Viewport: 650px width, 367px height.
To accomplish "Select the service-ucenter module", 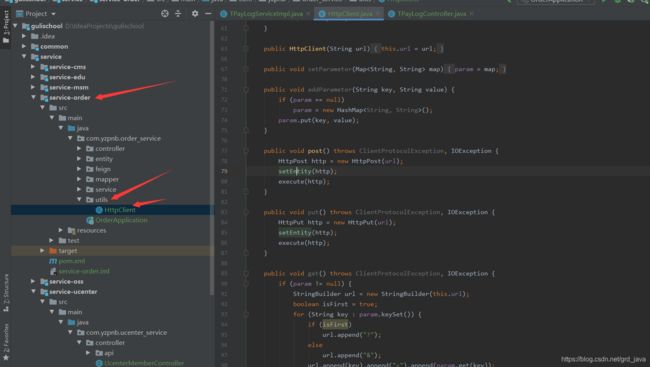I will (x=73, y=292).
